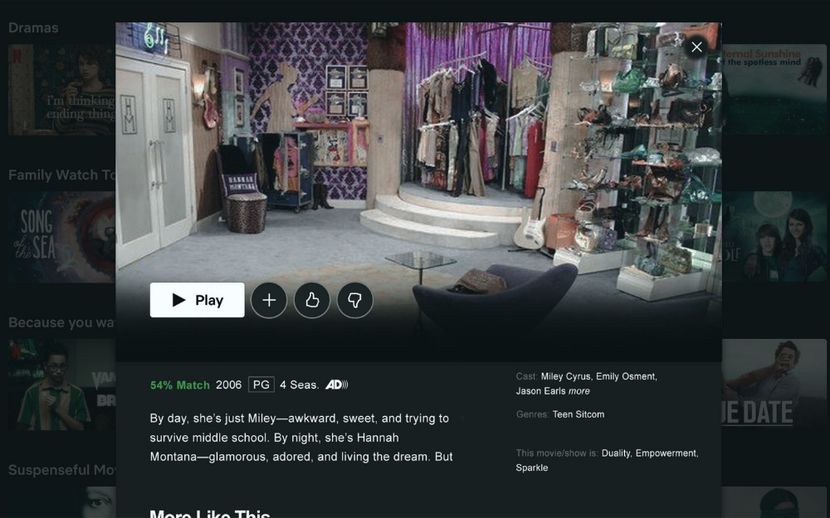
Task: Browse the Teen Sitcom genre
Action: tap(578, 414)
